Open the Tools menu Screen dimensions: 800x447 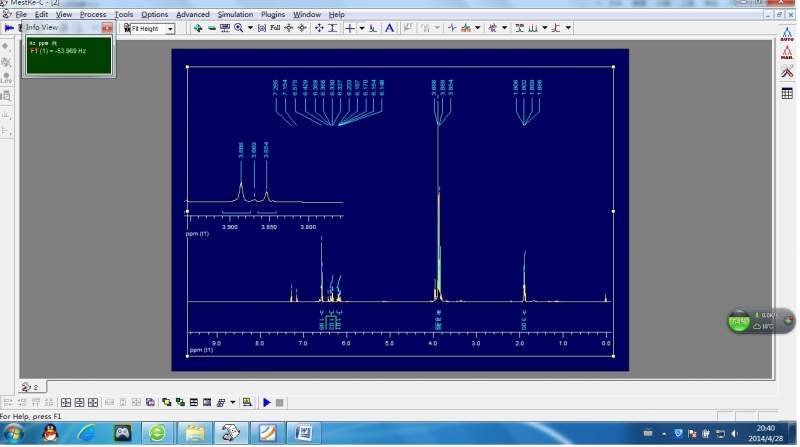click(123, 14)
